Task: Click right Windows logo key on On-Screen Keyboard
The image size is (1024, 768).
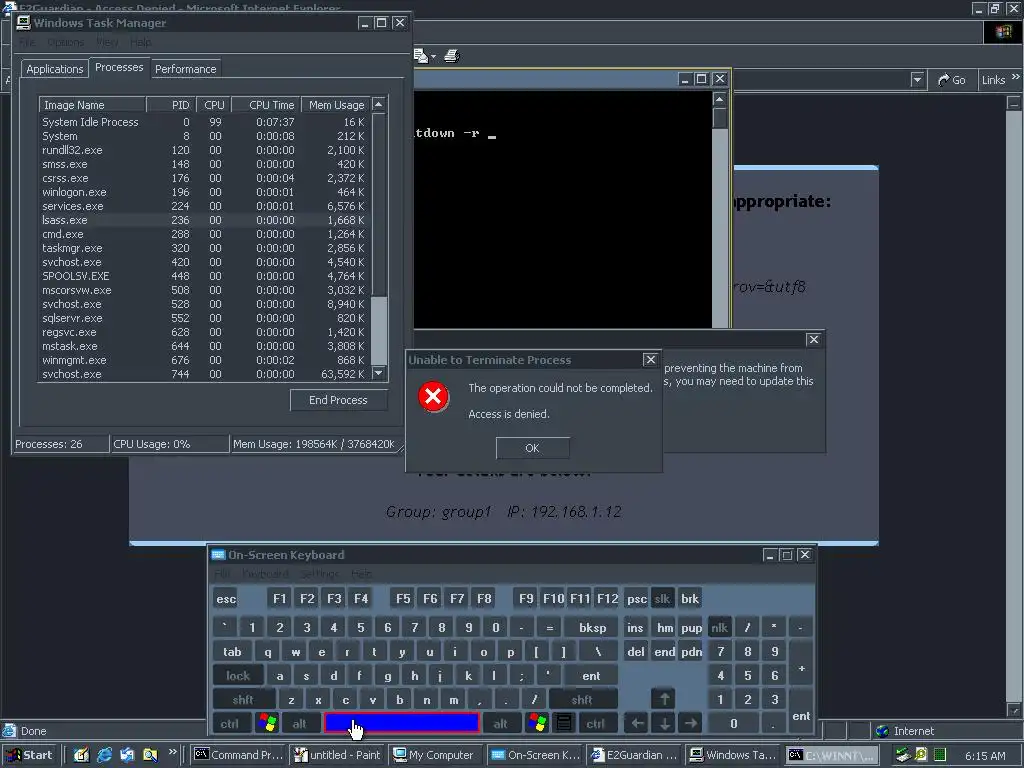Action: coord(537,723)
